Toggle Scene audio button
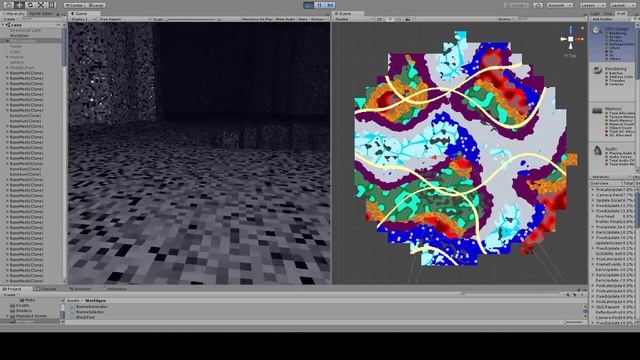Viewport: 640px width, 360px height. (399, 19)
